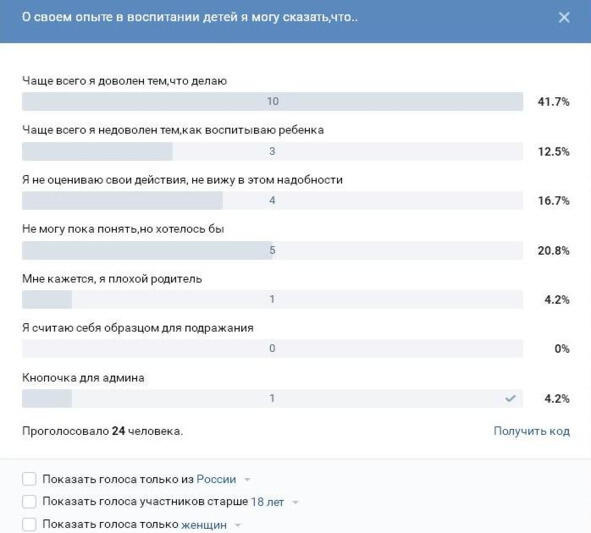Screen dimensions: 591x533
Task: Click the 'Получить код' link
Action: coord(531,431)
